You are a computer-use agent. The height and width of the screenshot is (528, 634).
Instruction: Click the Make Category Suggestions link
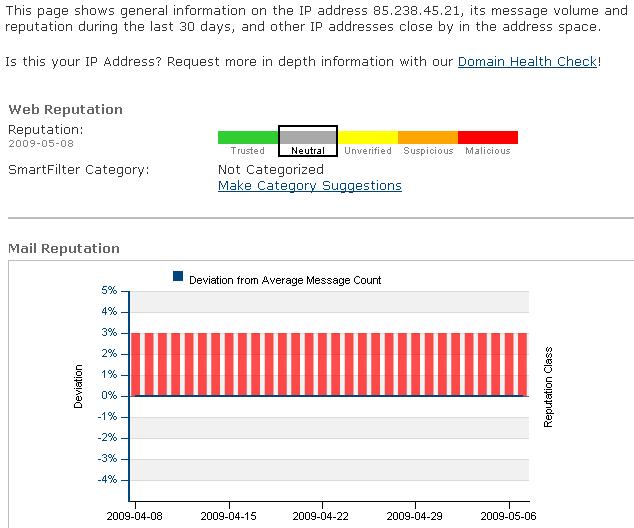point(310,186)
